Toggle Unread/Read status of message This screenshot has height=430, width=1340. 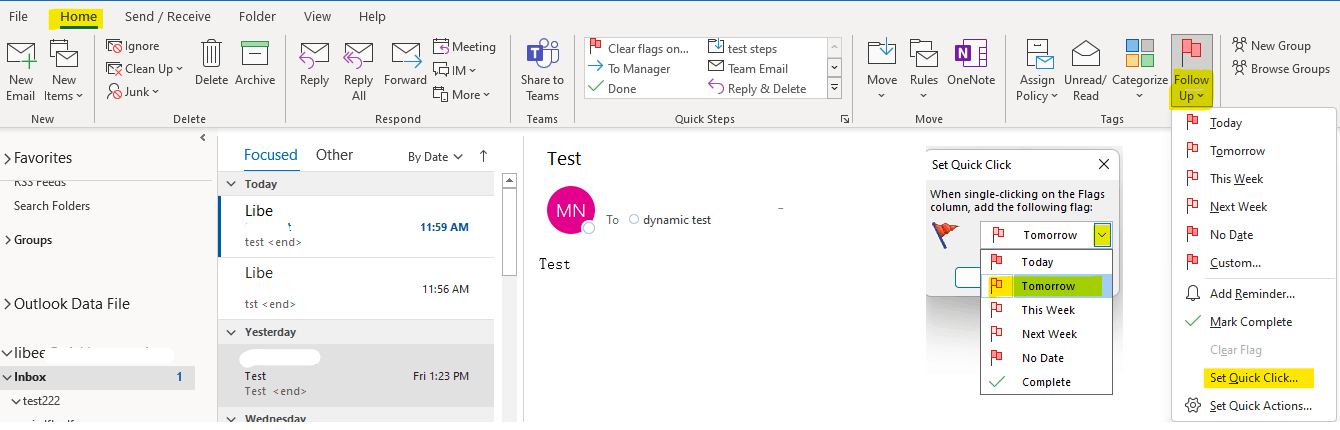(x=1086, y=62)
